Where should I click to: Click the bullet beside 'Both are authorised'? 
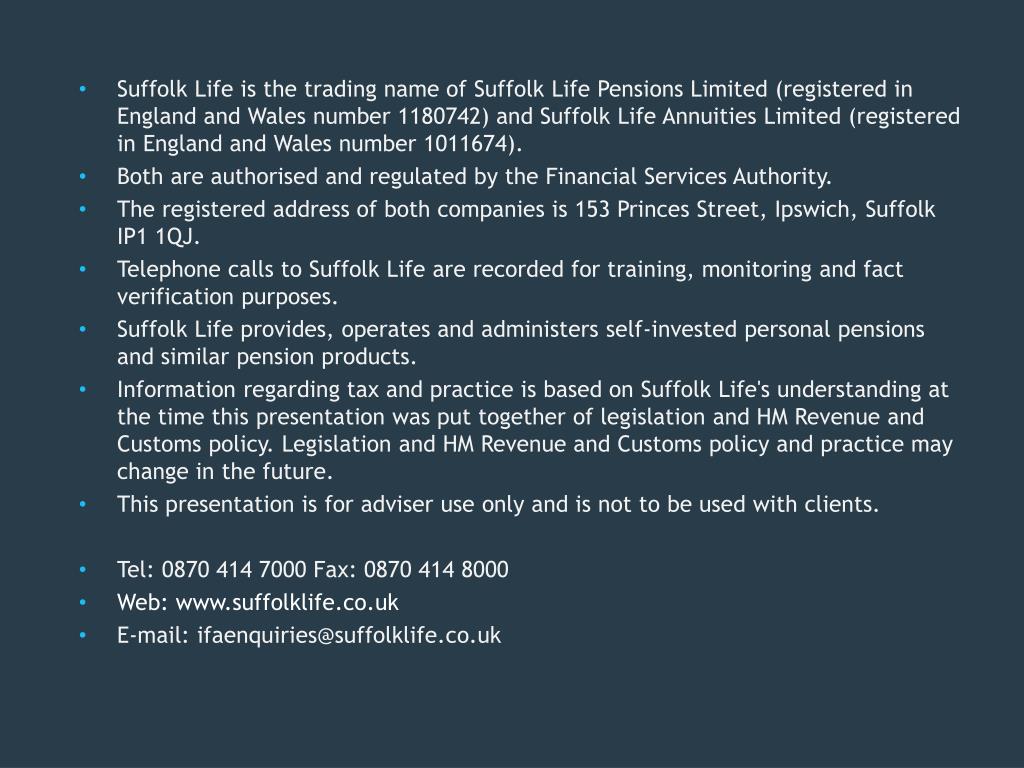tap(82, 176)
